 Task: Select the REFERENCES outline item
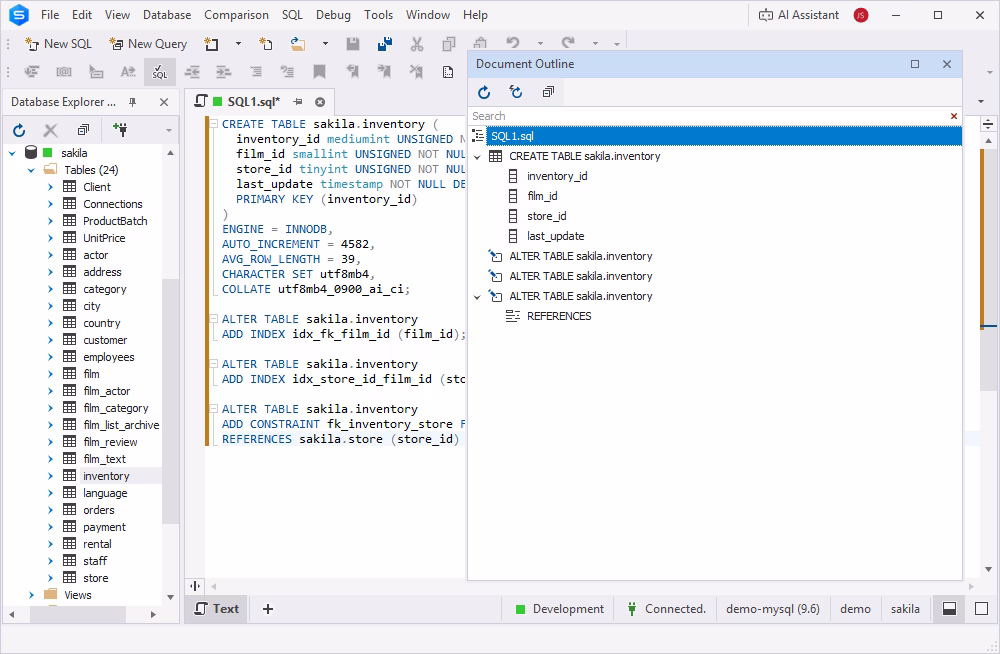(x=559, y=316)
